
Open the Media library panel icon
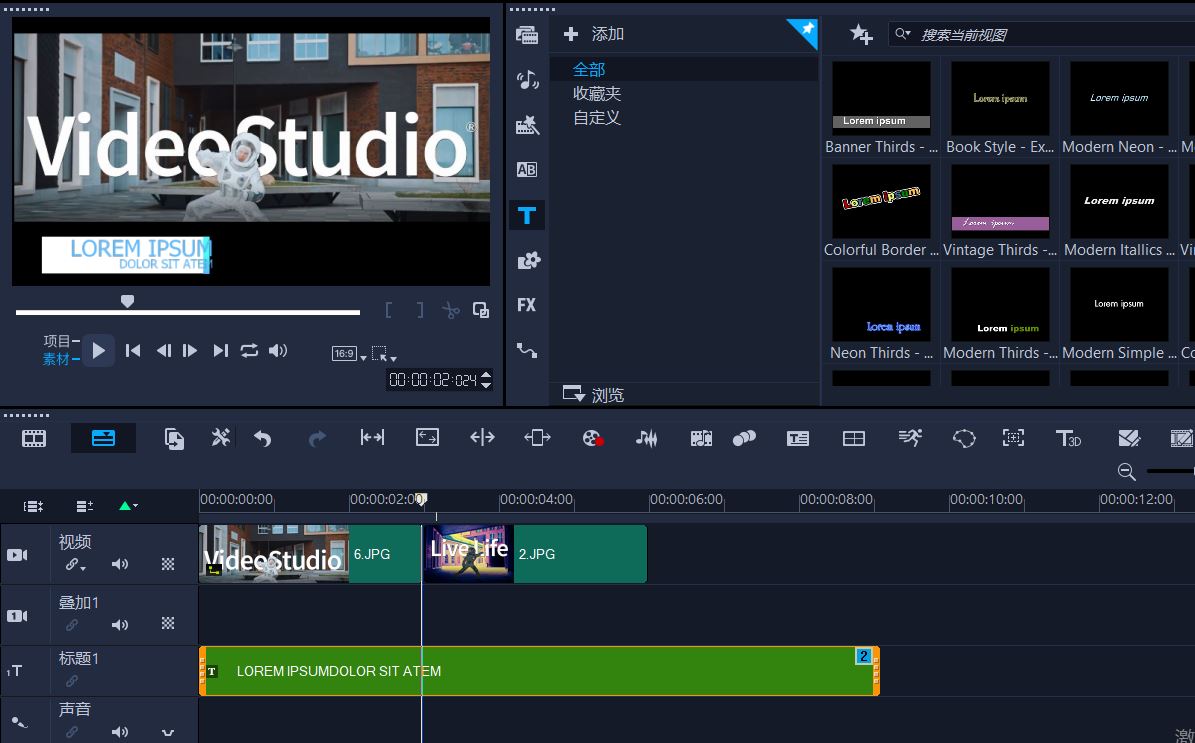[x=527, y=35]
